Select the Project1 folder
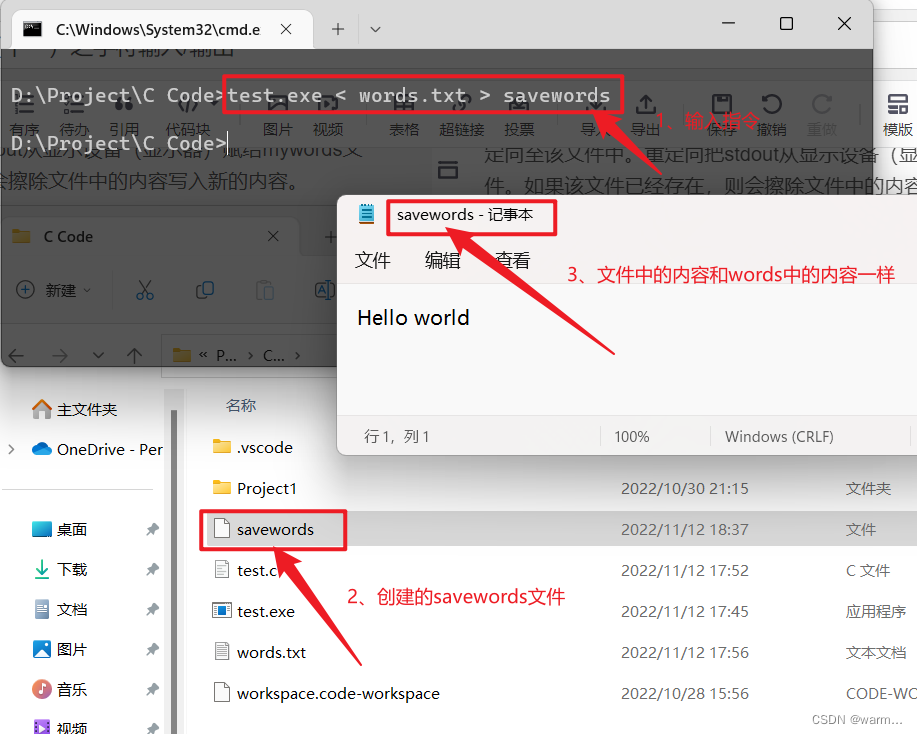Viewport: 917px width, 734px height. (254, 488)
